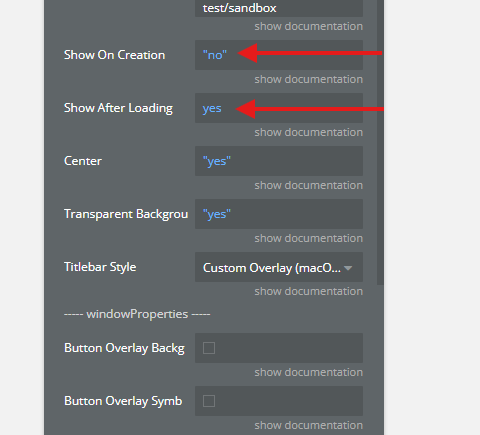
Task: Edit the Show On Creation "no" value
Action: pos(279,55)
